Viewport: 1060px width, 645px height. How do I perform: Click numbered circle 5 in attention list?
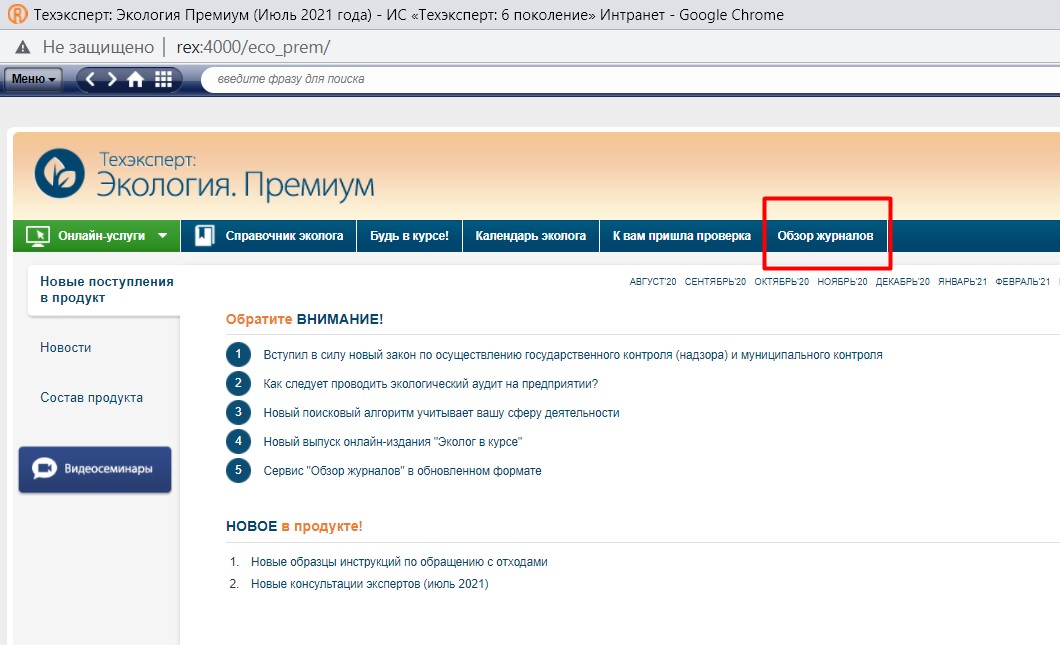(238, 471)
